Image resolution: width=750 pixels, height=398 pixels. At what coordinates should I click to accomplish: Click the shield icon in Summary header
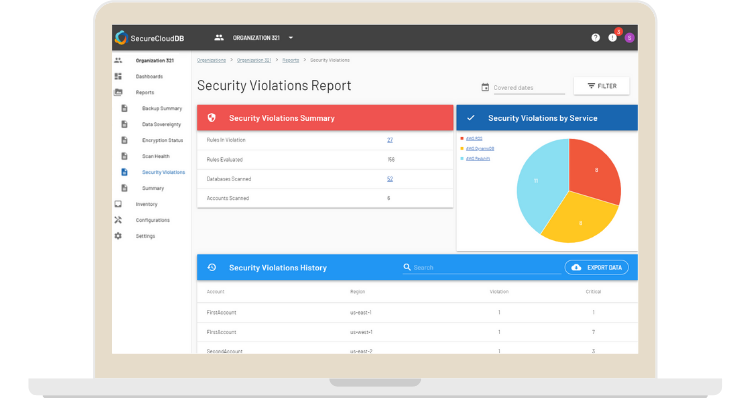(x=211, y=118)
